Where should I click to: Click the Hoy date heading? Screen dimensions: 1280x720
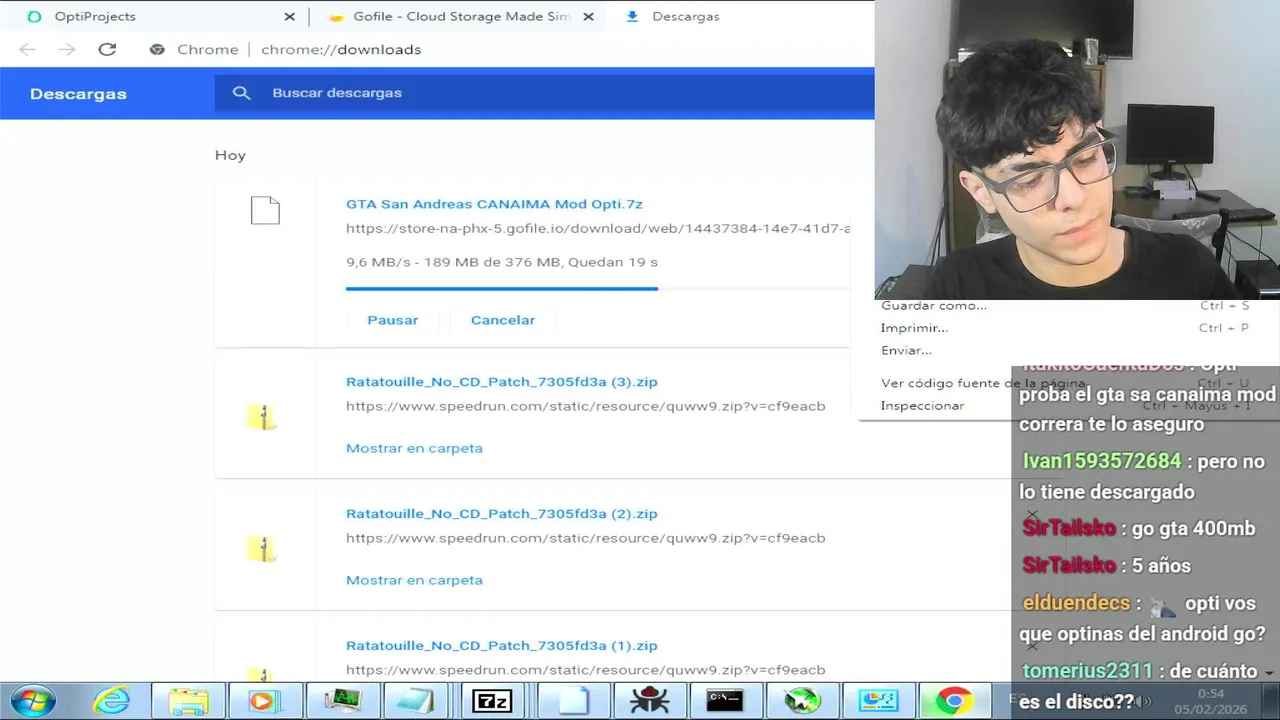tap(230, 155)
